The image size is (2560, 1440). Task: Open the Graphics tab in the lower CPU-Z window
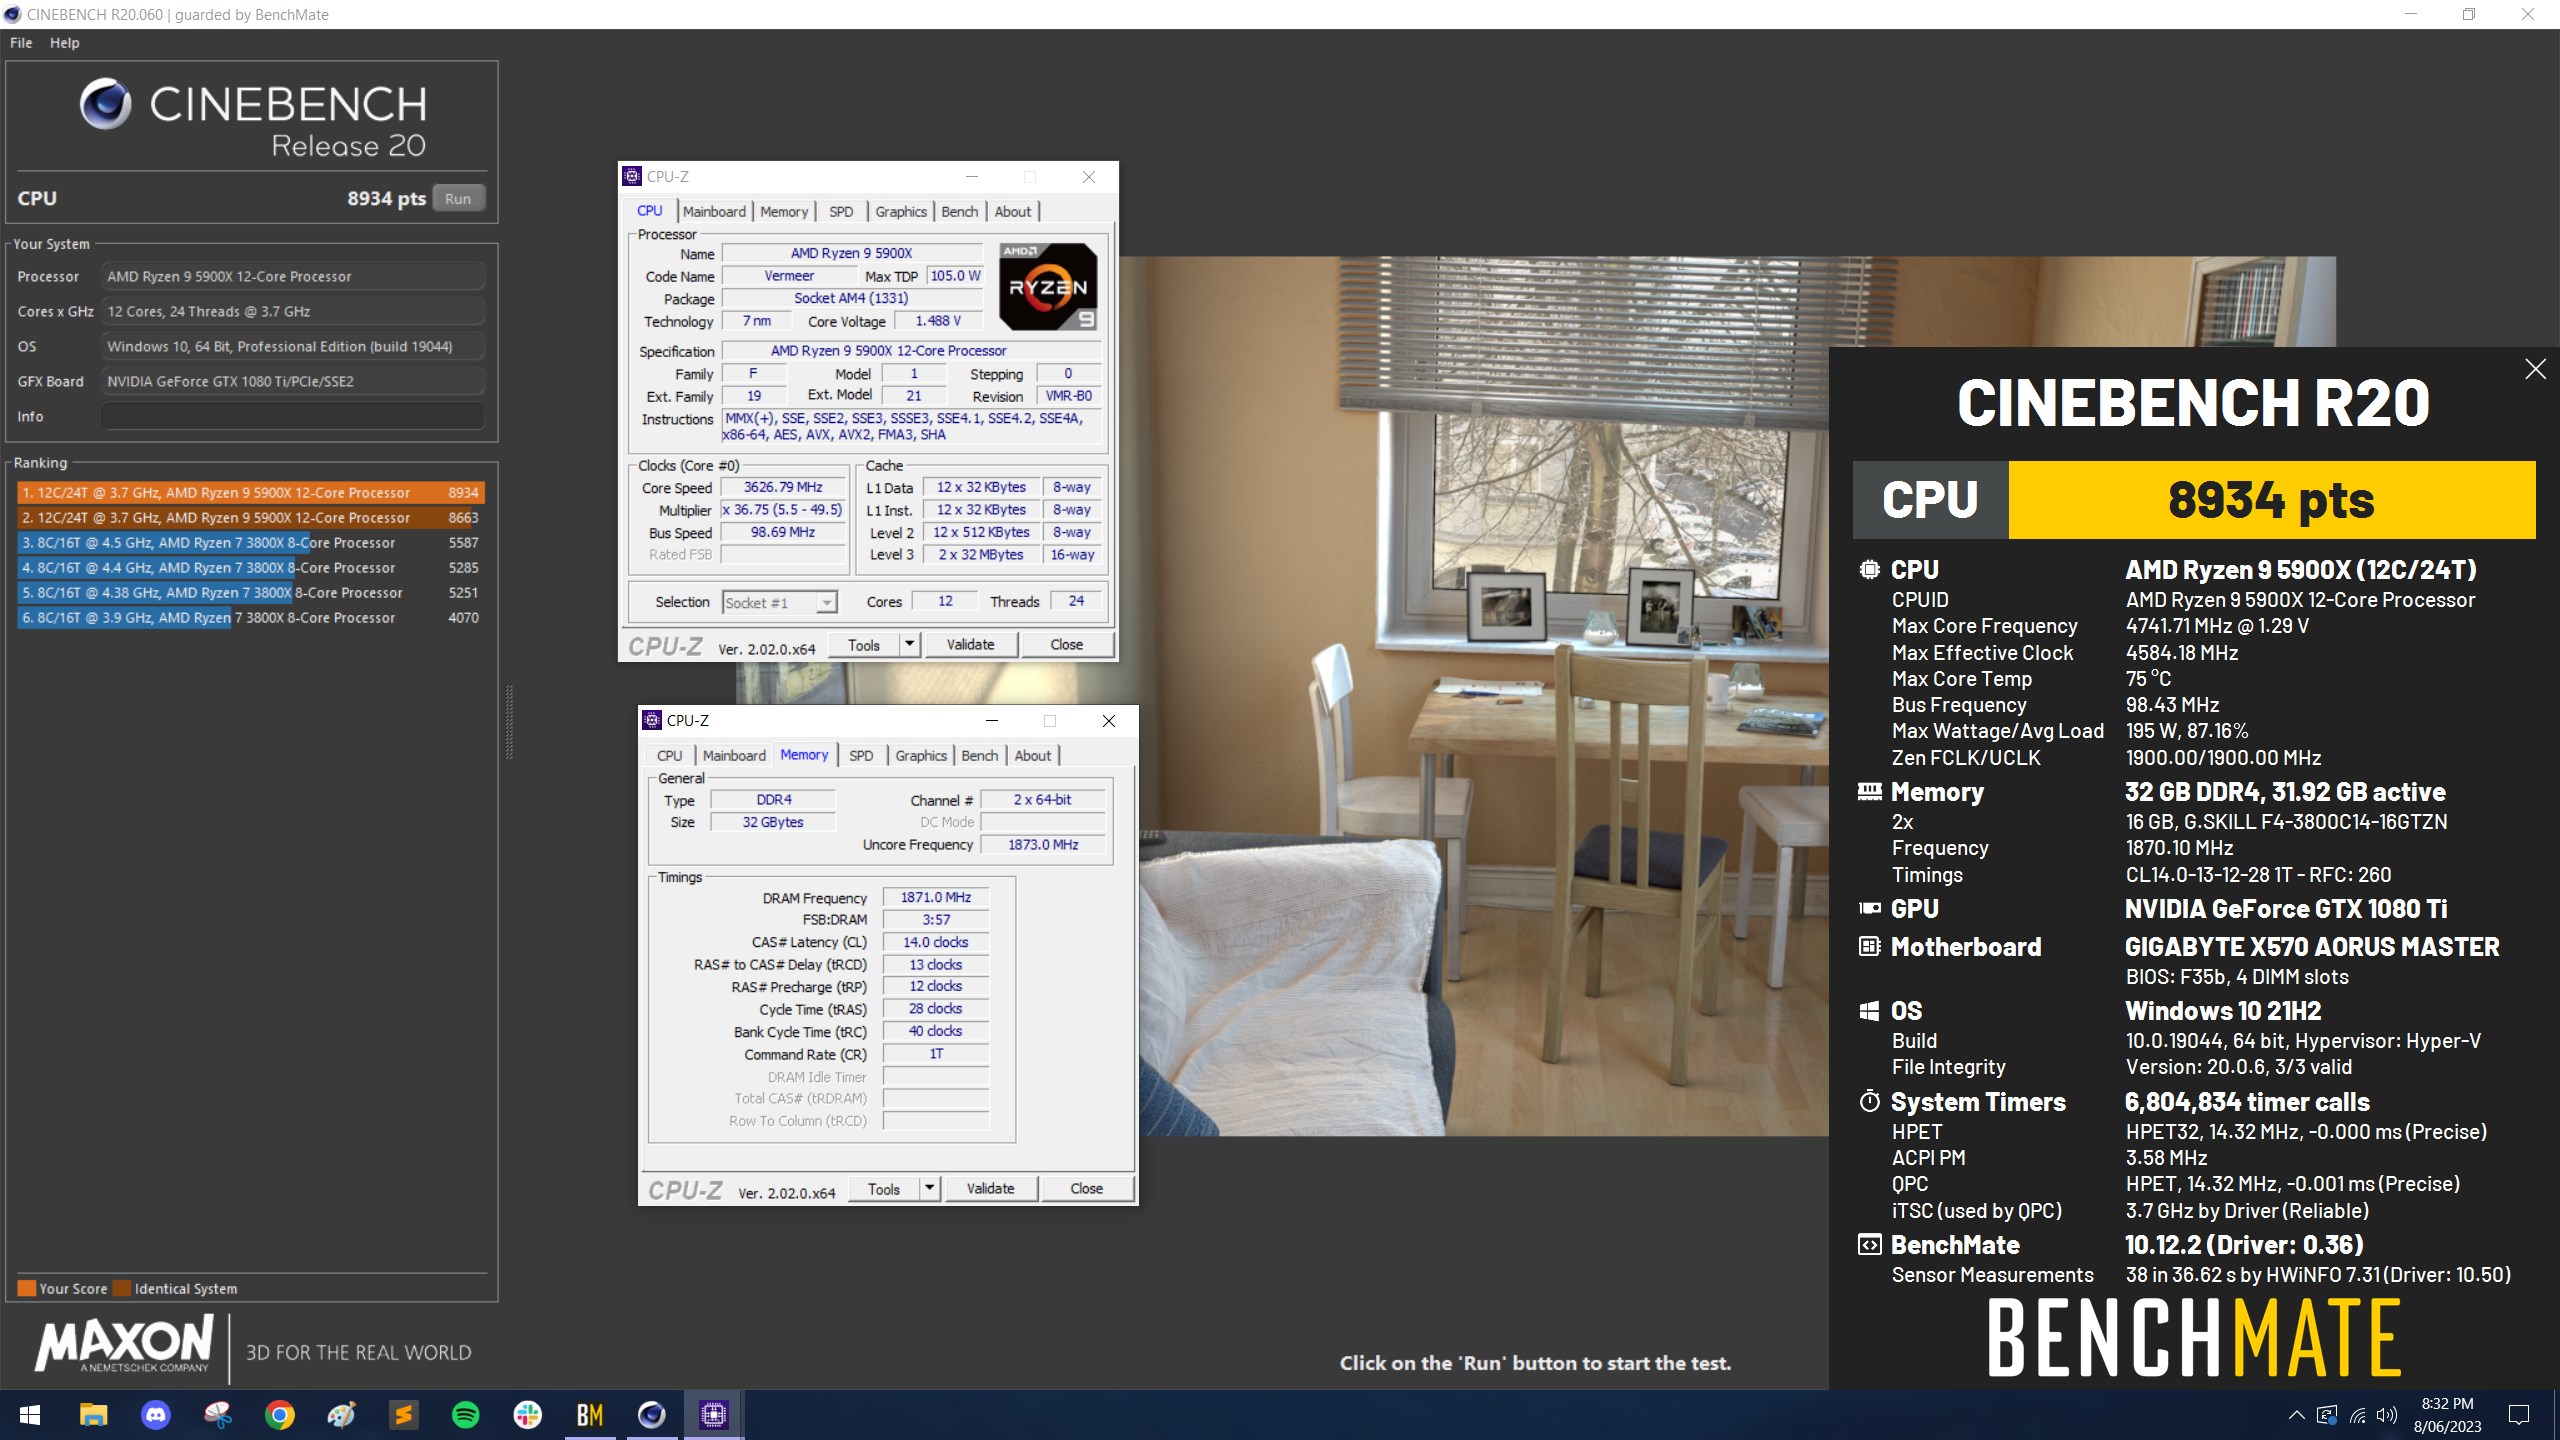(921, 755)
